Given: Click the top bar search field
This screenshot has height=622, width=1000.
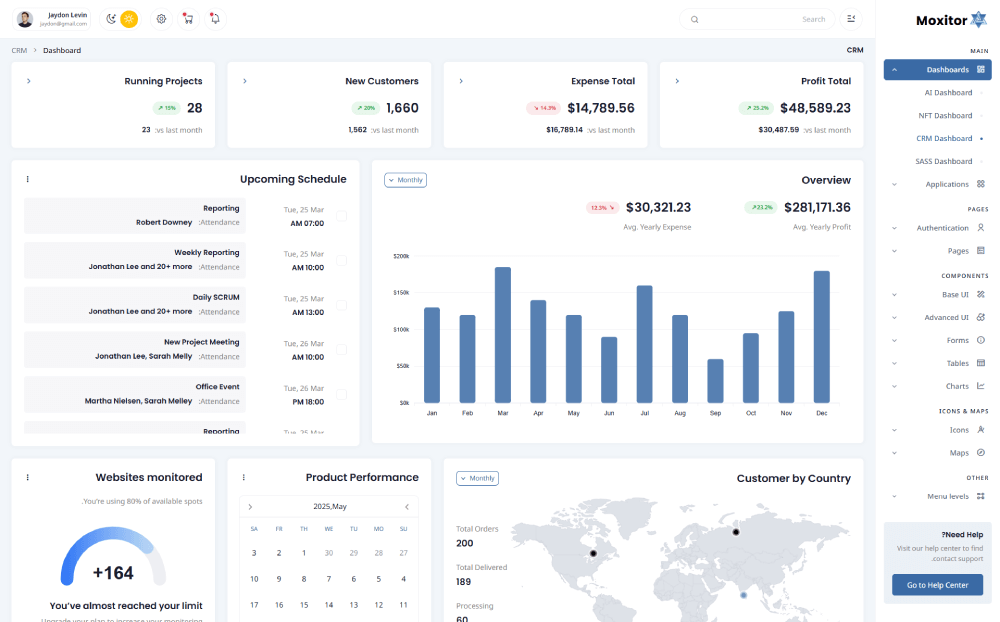Looking at the screenshot, I should pyautogui.click(x=760, y=19).
